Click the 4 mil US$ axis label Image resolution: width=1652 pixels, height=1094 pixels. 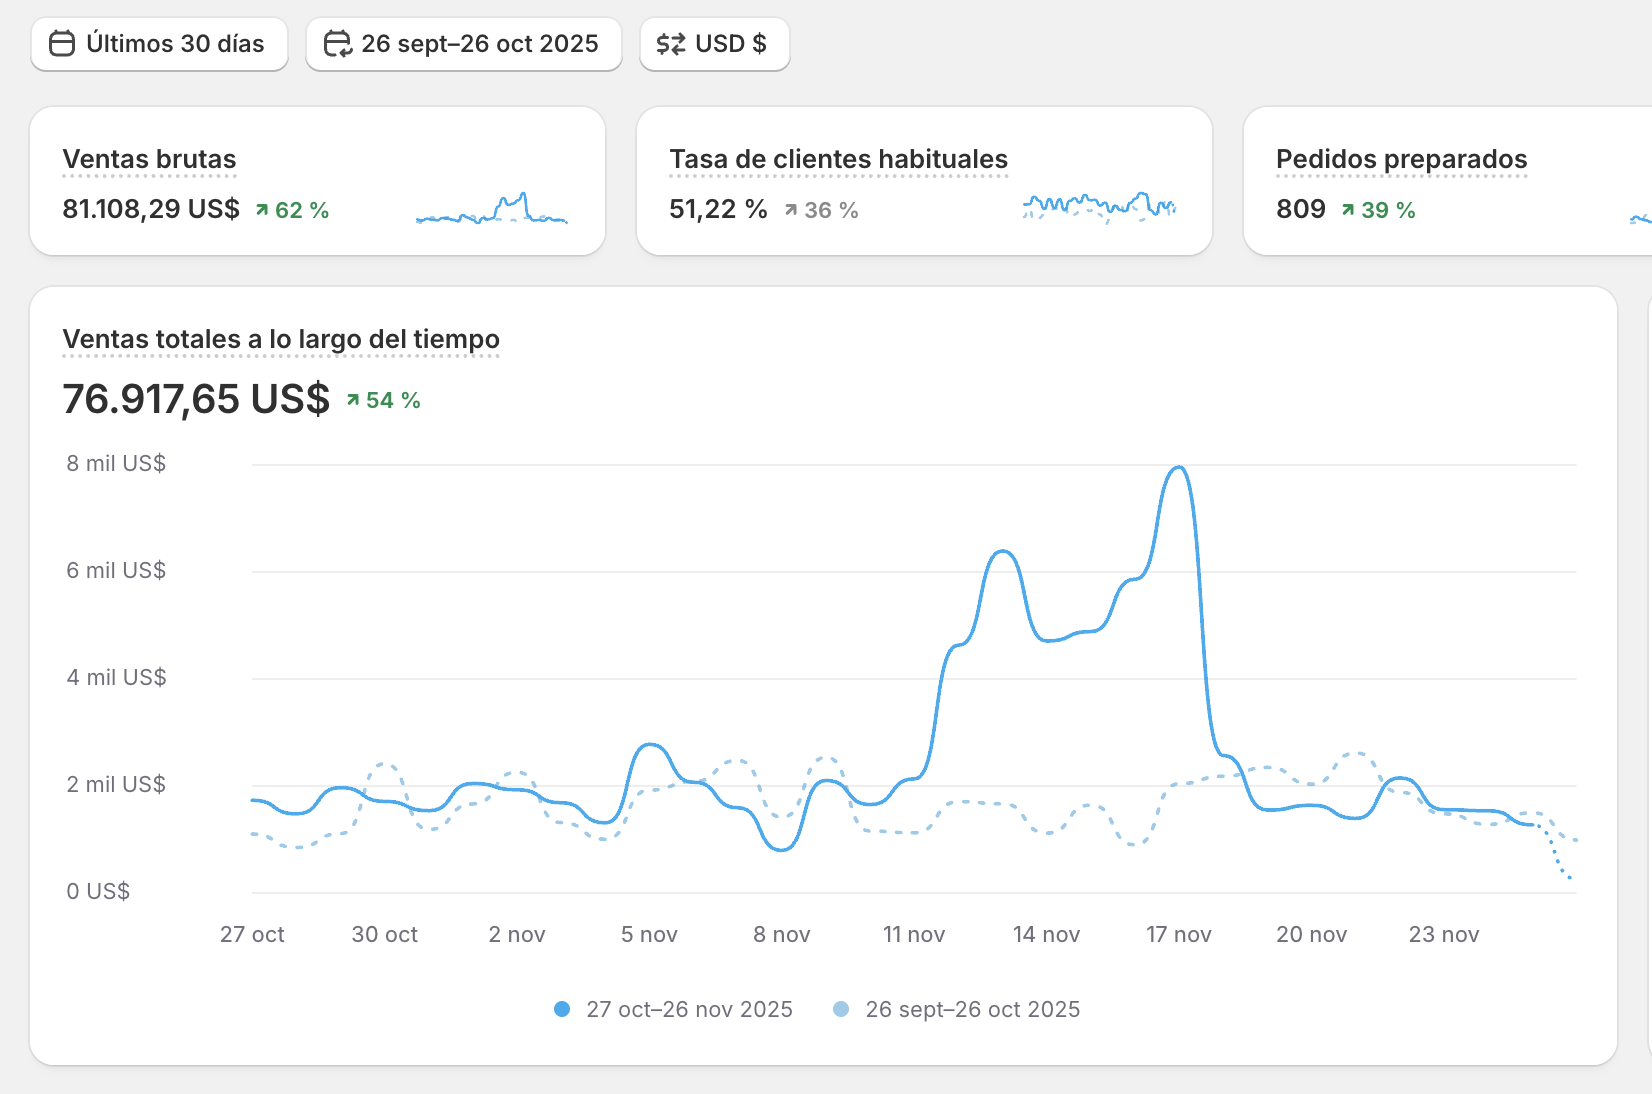point(116,677)
